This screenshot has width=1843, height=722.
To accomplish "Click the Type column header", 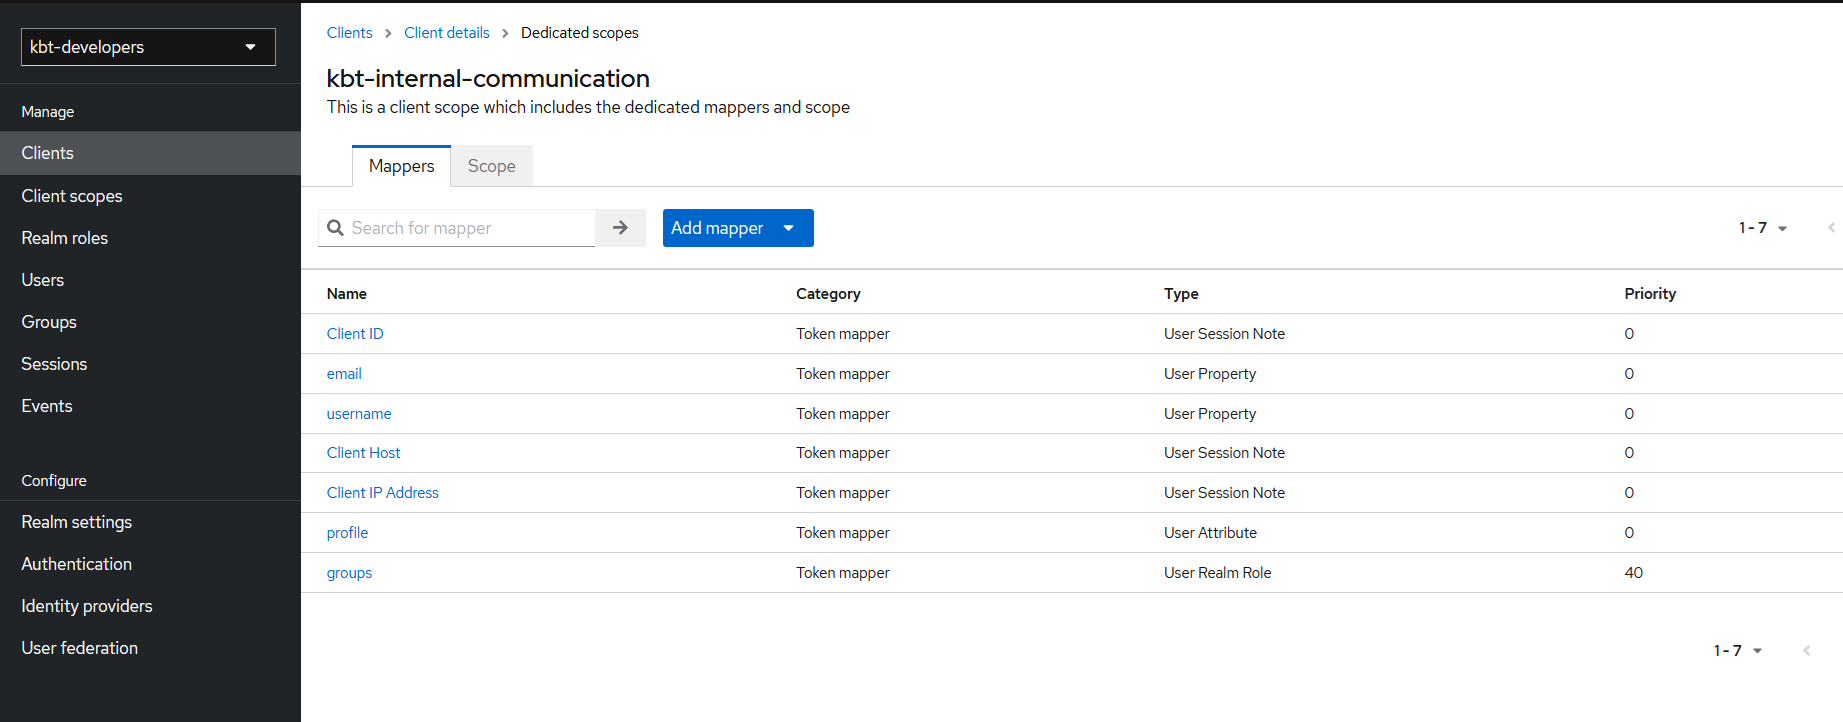I will pos(1181,294).
